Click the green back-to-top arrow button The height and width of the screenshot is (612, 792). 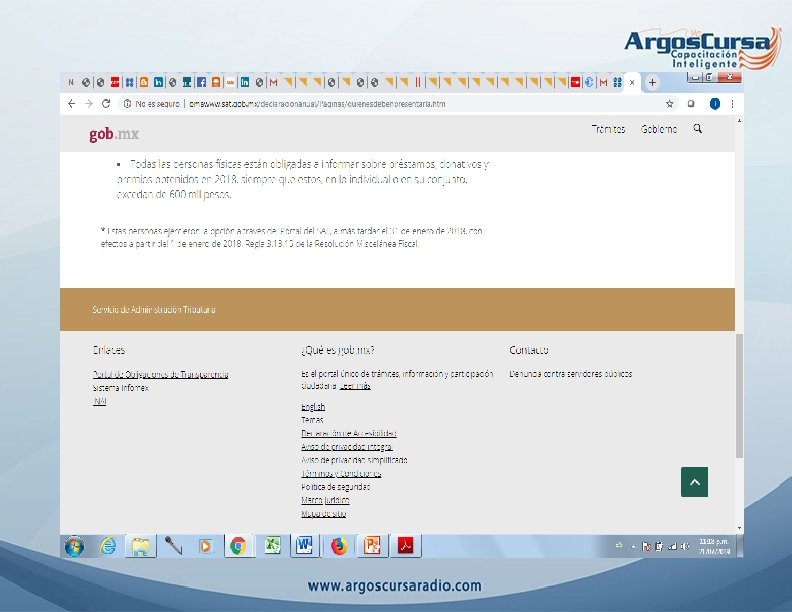click(694, 482)
